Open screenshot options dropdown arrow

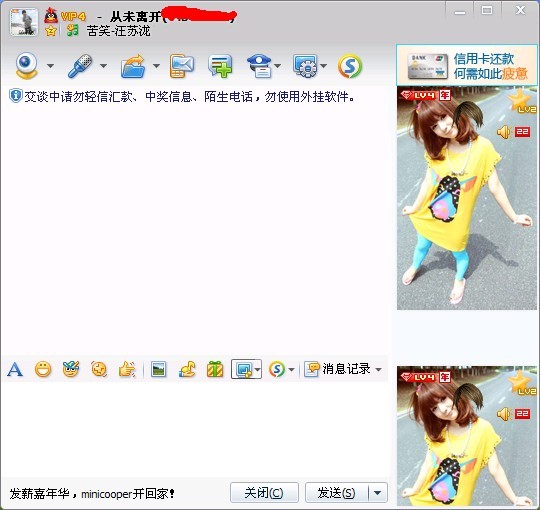258,370
